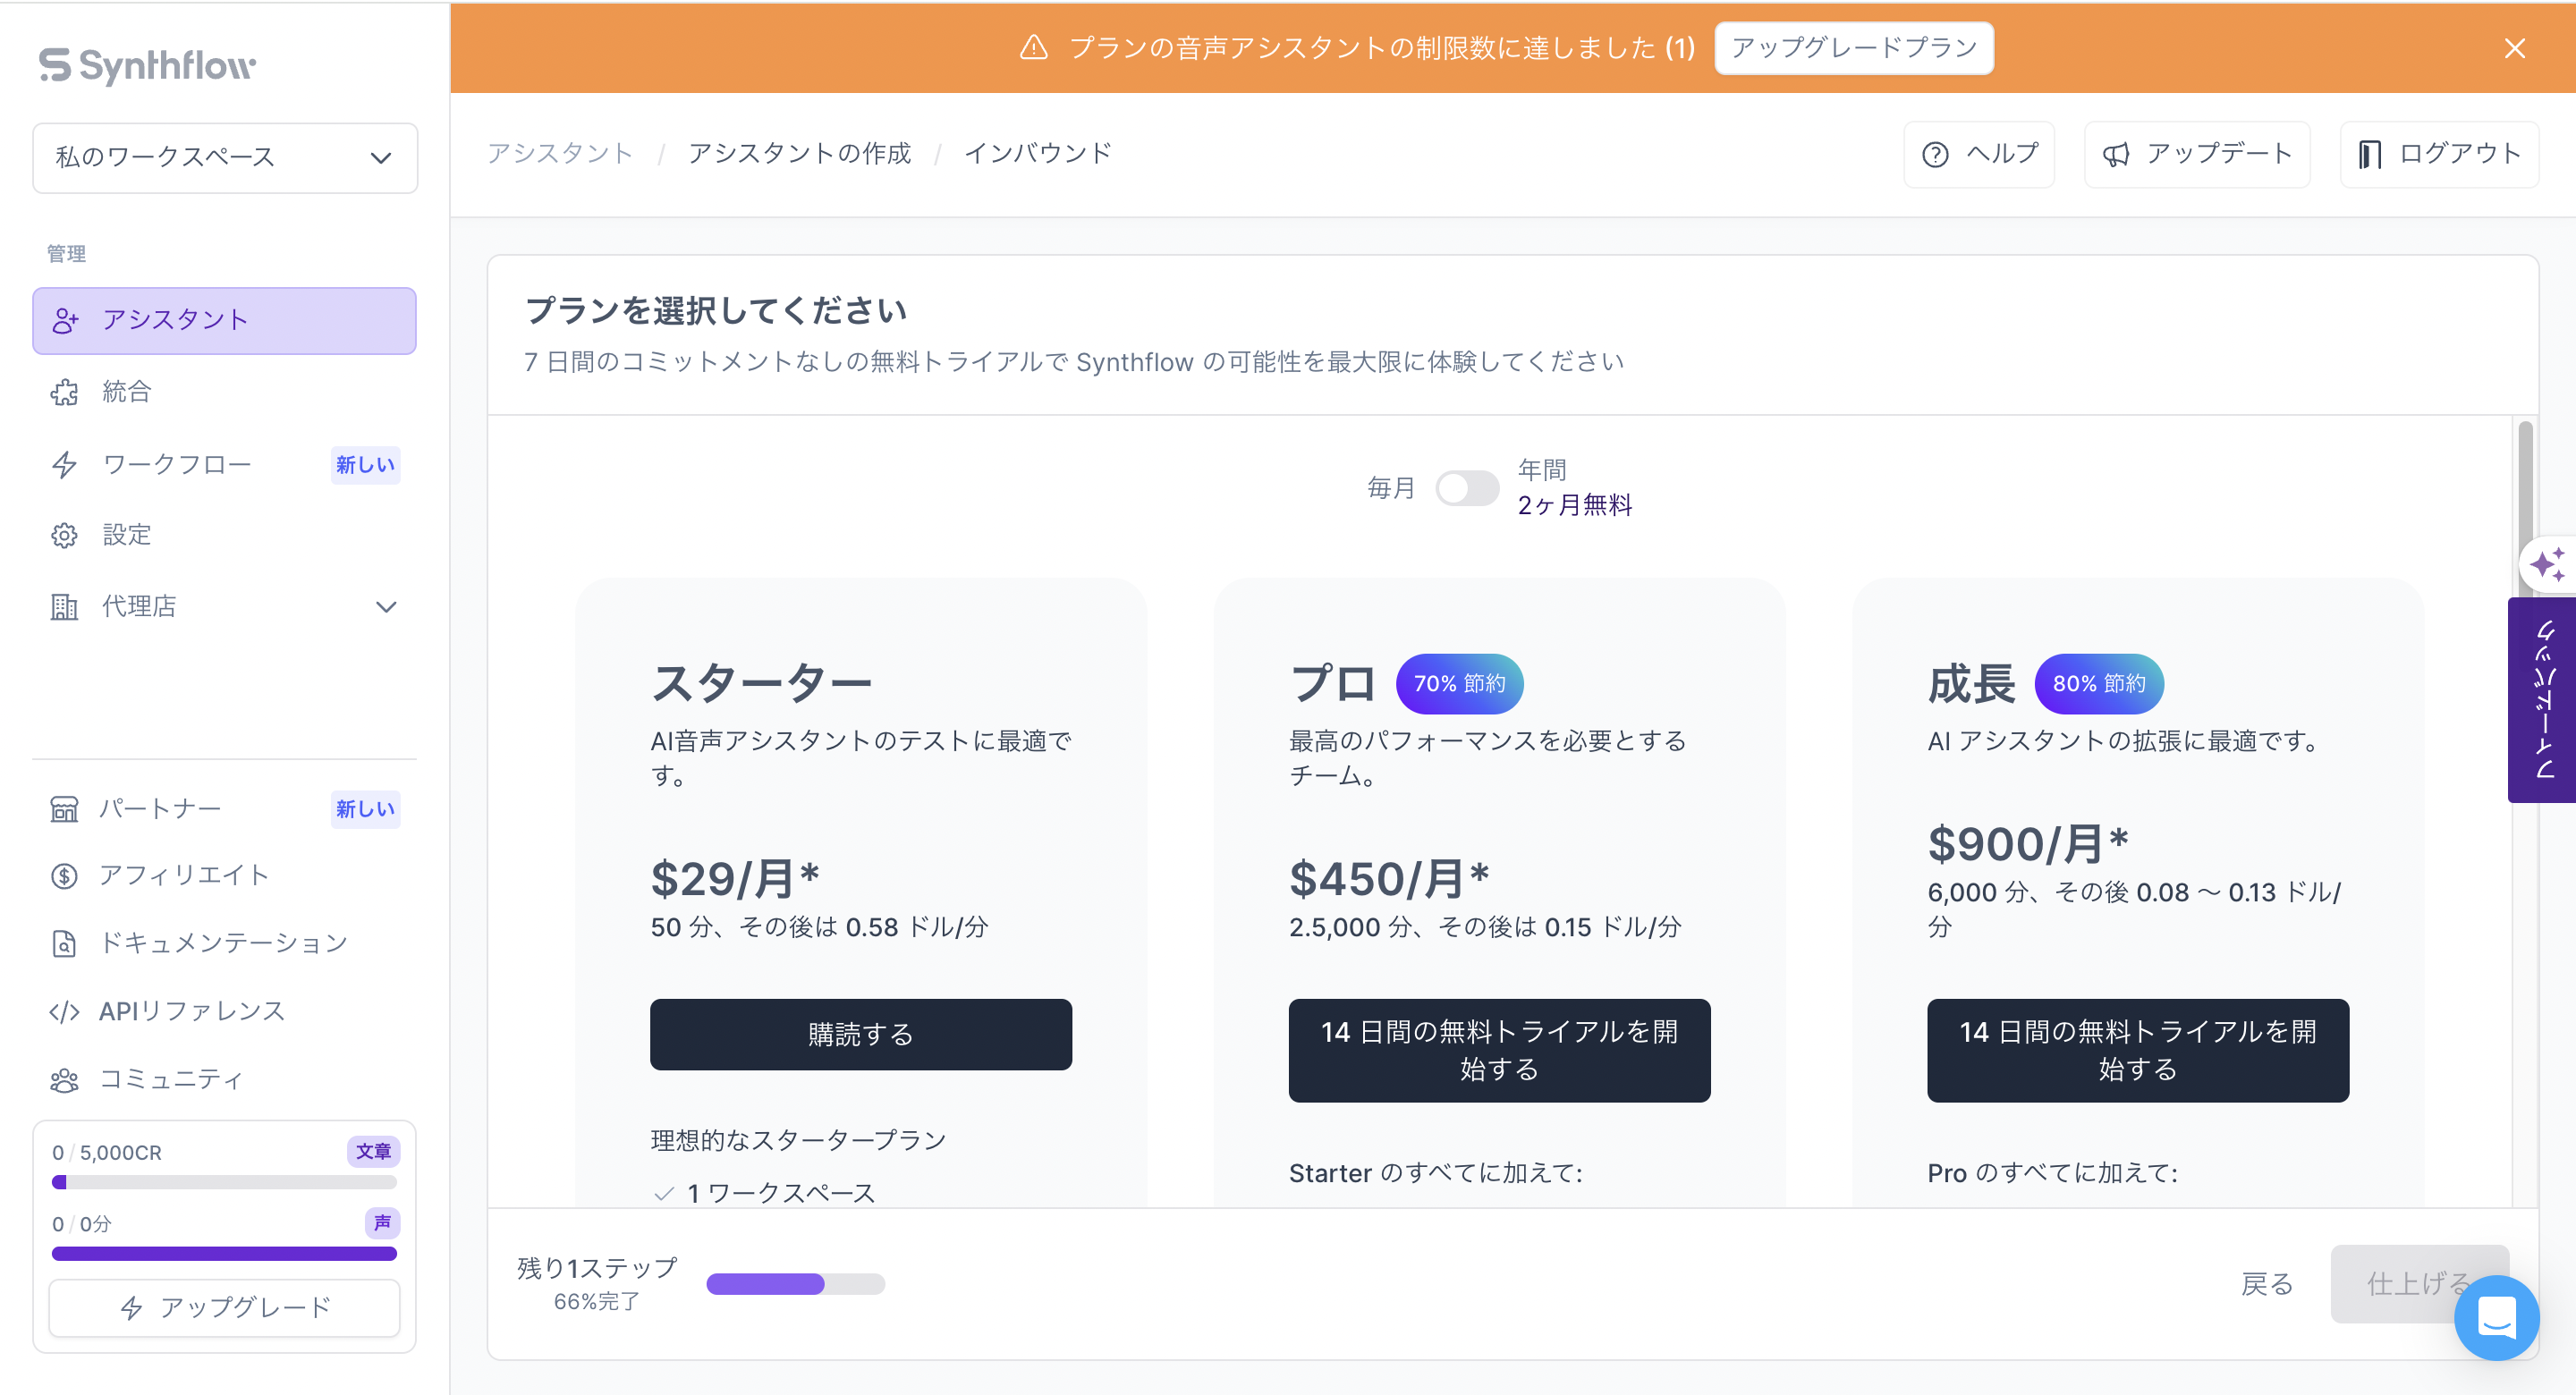This screenshot has width=2576, height=1395.
Task: Click the アシスタント sidebar person icon
Action: (x=65, y=320)
